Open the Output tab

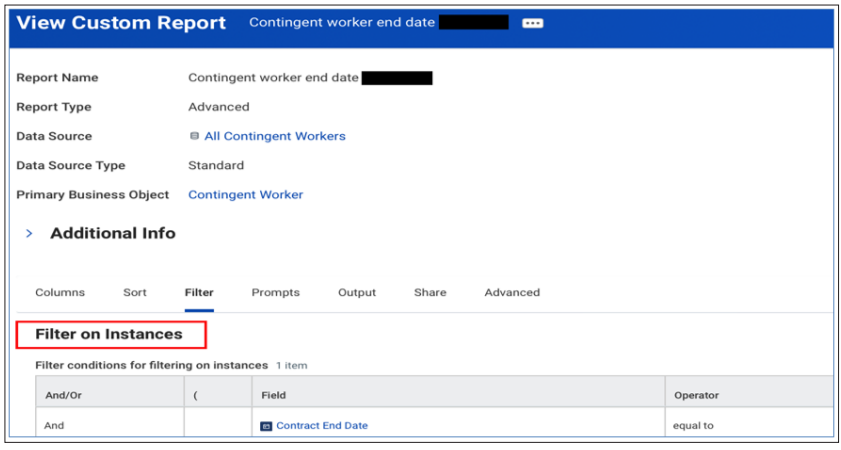(x=357, y=292)
